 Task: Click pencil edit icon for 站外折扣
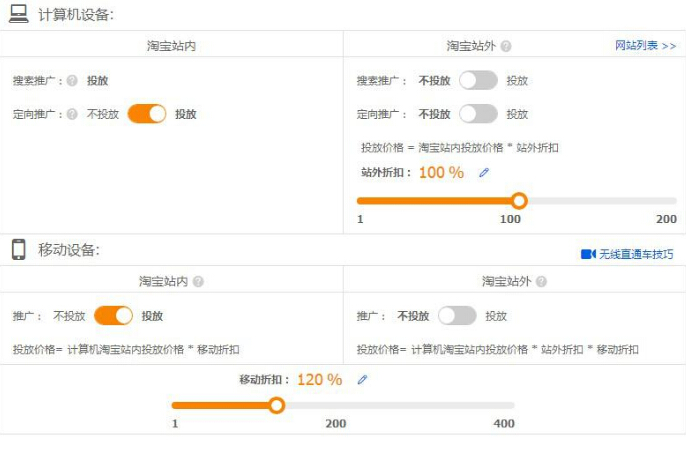(484, 172)
